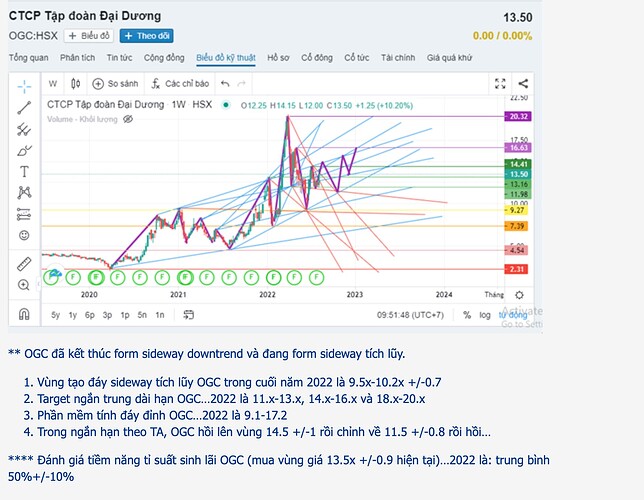The width and height of the screenshot is (644, 500).
Task: Click the 20.32 purple price label
Action: 518,117
